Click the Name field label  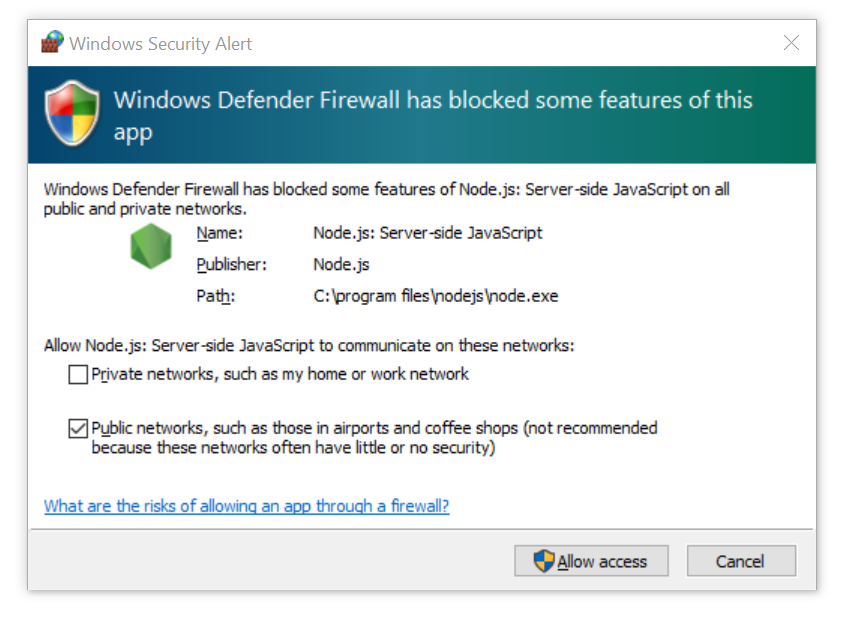220,233
